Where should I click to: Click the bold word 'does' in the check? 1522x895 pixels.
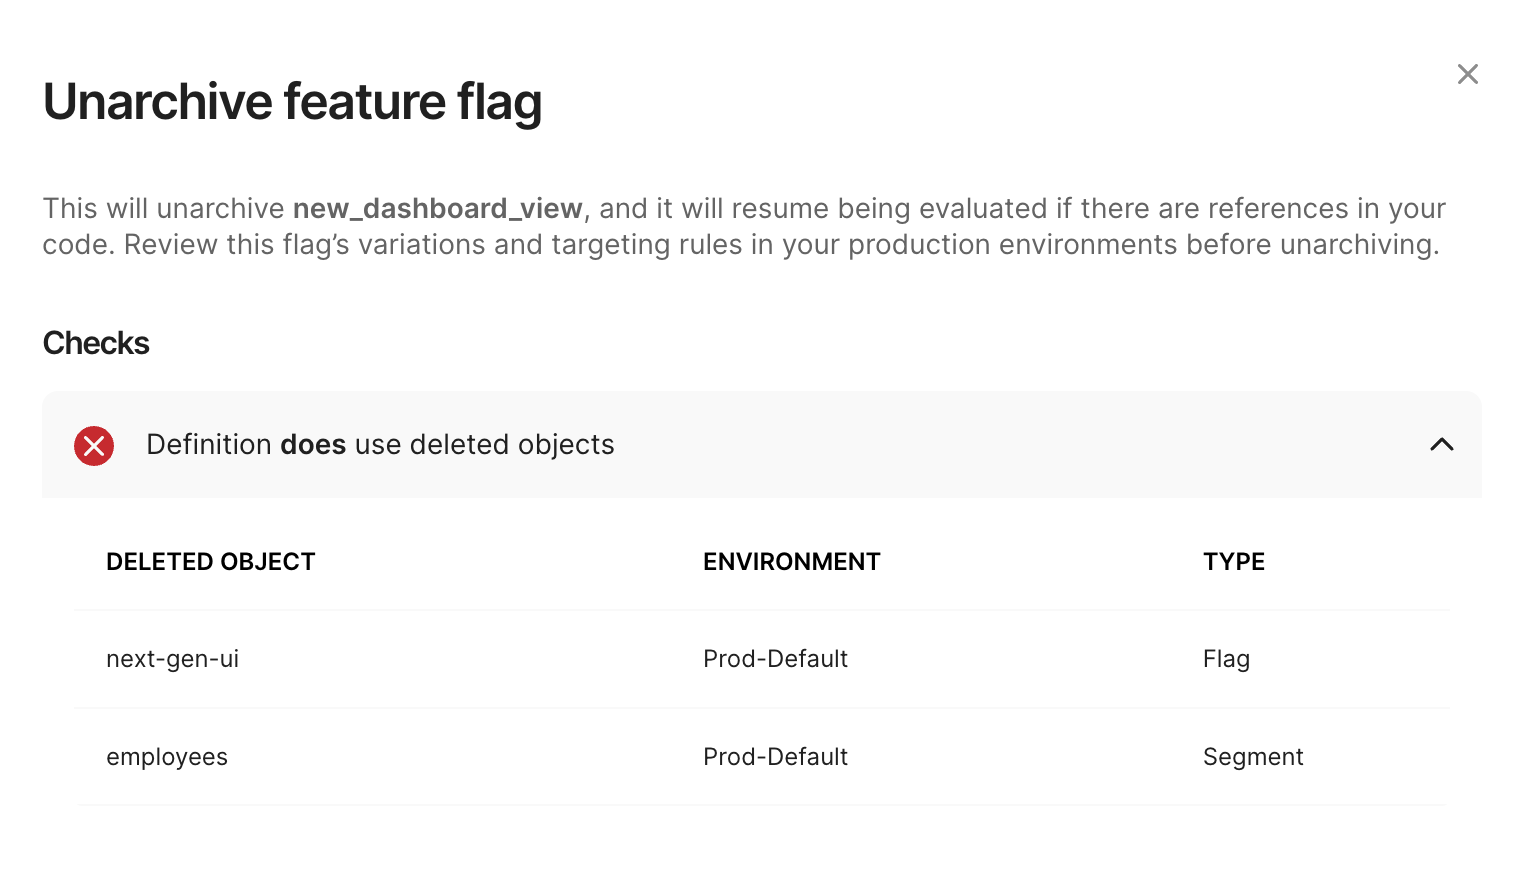tap(313, 445)
